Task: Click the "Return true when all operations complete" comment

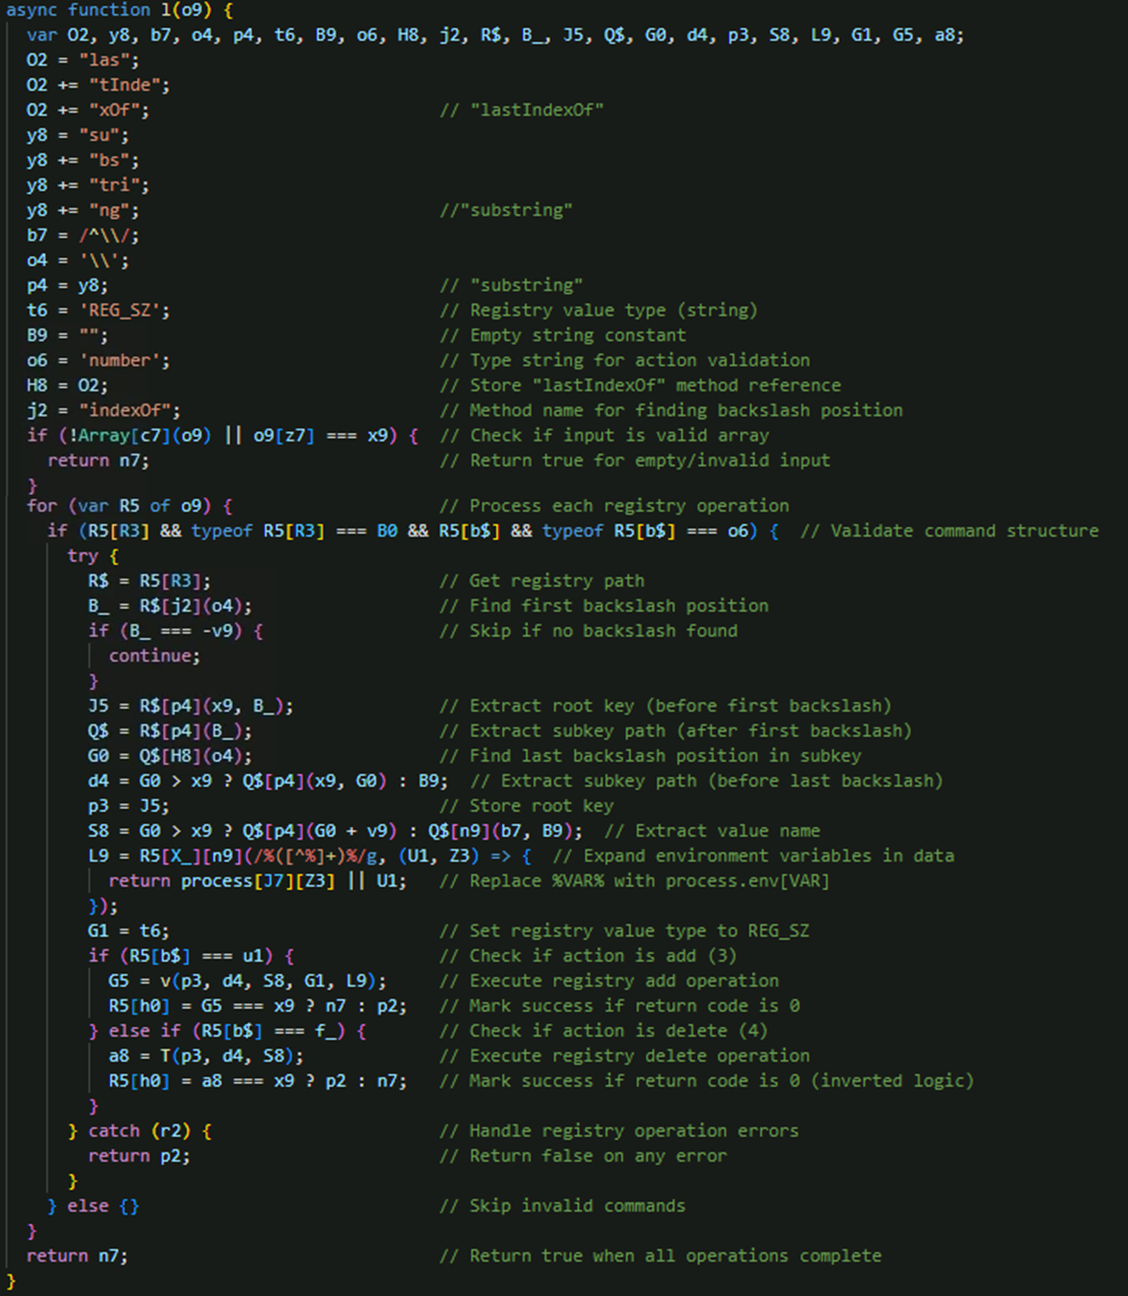Action: tap(676, 1255)
